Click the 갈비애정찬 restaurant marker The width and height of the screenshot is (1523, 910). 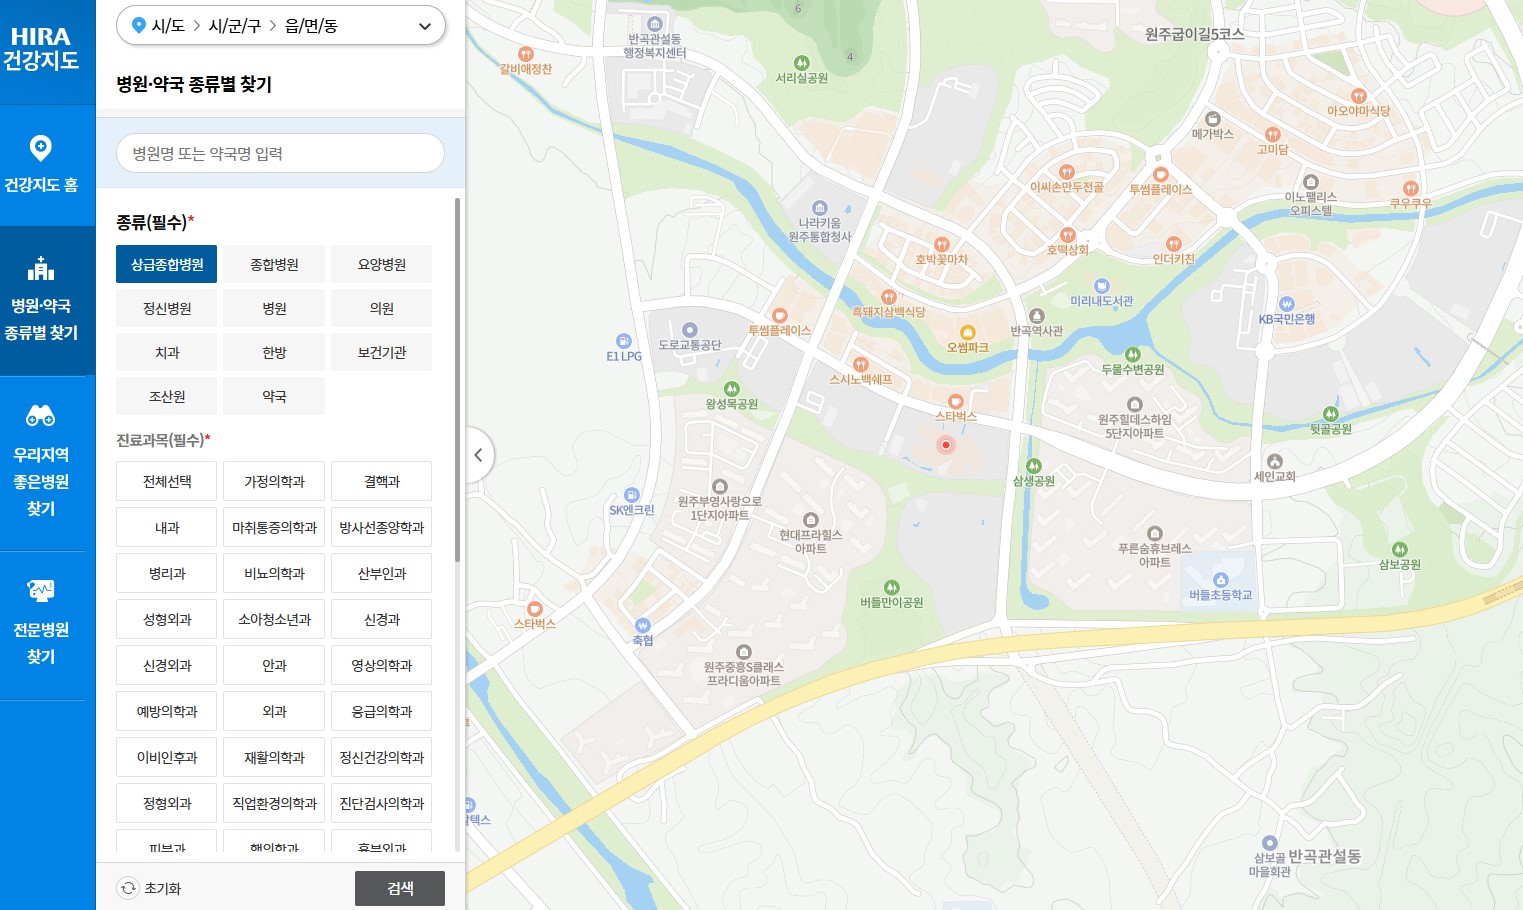coord(526,54)
